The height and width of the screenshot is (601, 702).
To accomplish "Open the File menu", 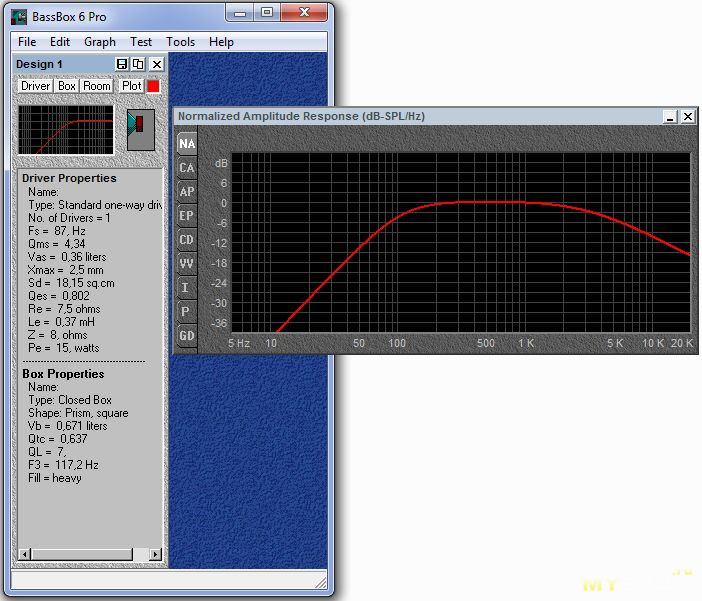I will coord(27,42).
